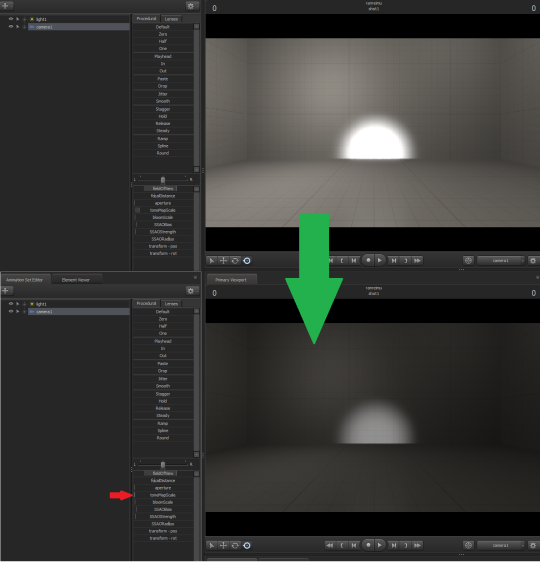Activate the blue screen-manipulator tool under the dark viewport
Image resolution: width=540 pixels, height=562 pixels.
[247, 545]
